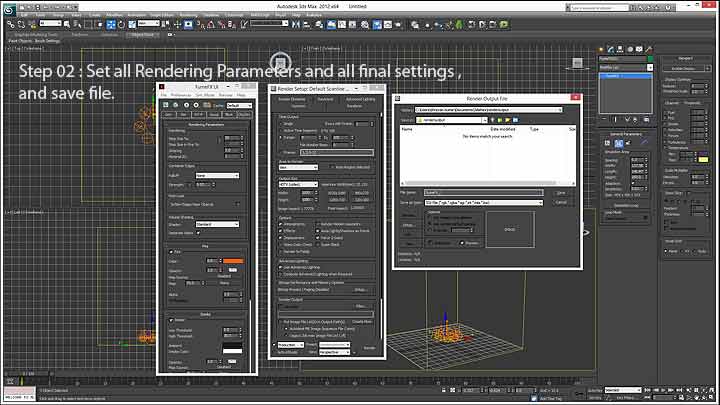Viewport: 720px width, 405px height.
Task: Open the 3ds Max application button menu
Action: click(8, 9)
